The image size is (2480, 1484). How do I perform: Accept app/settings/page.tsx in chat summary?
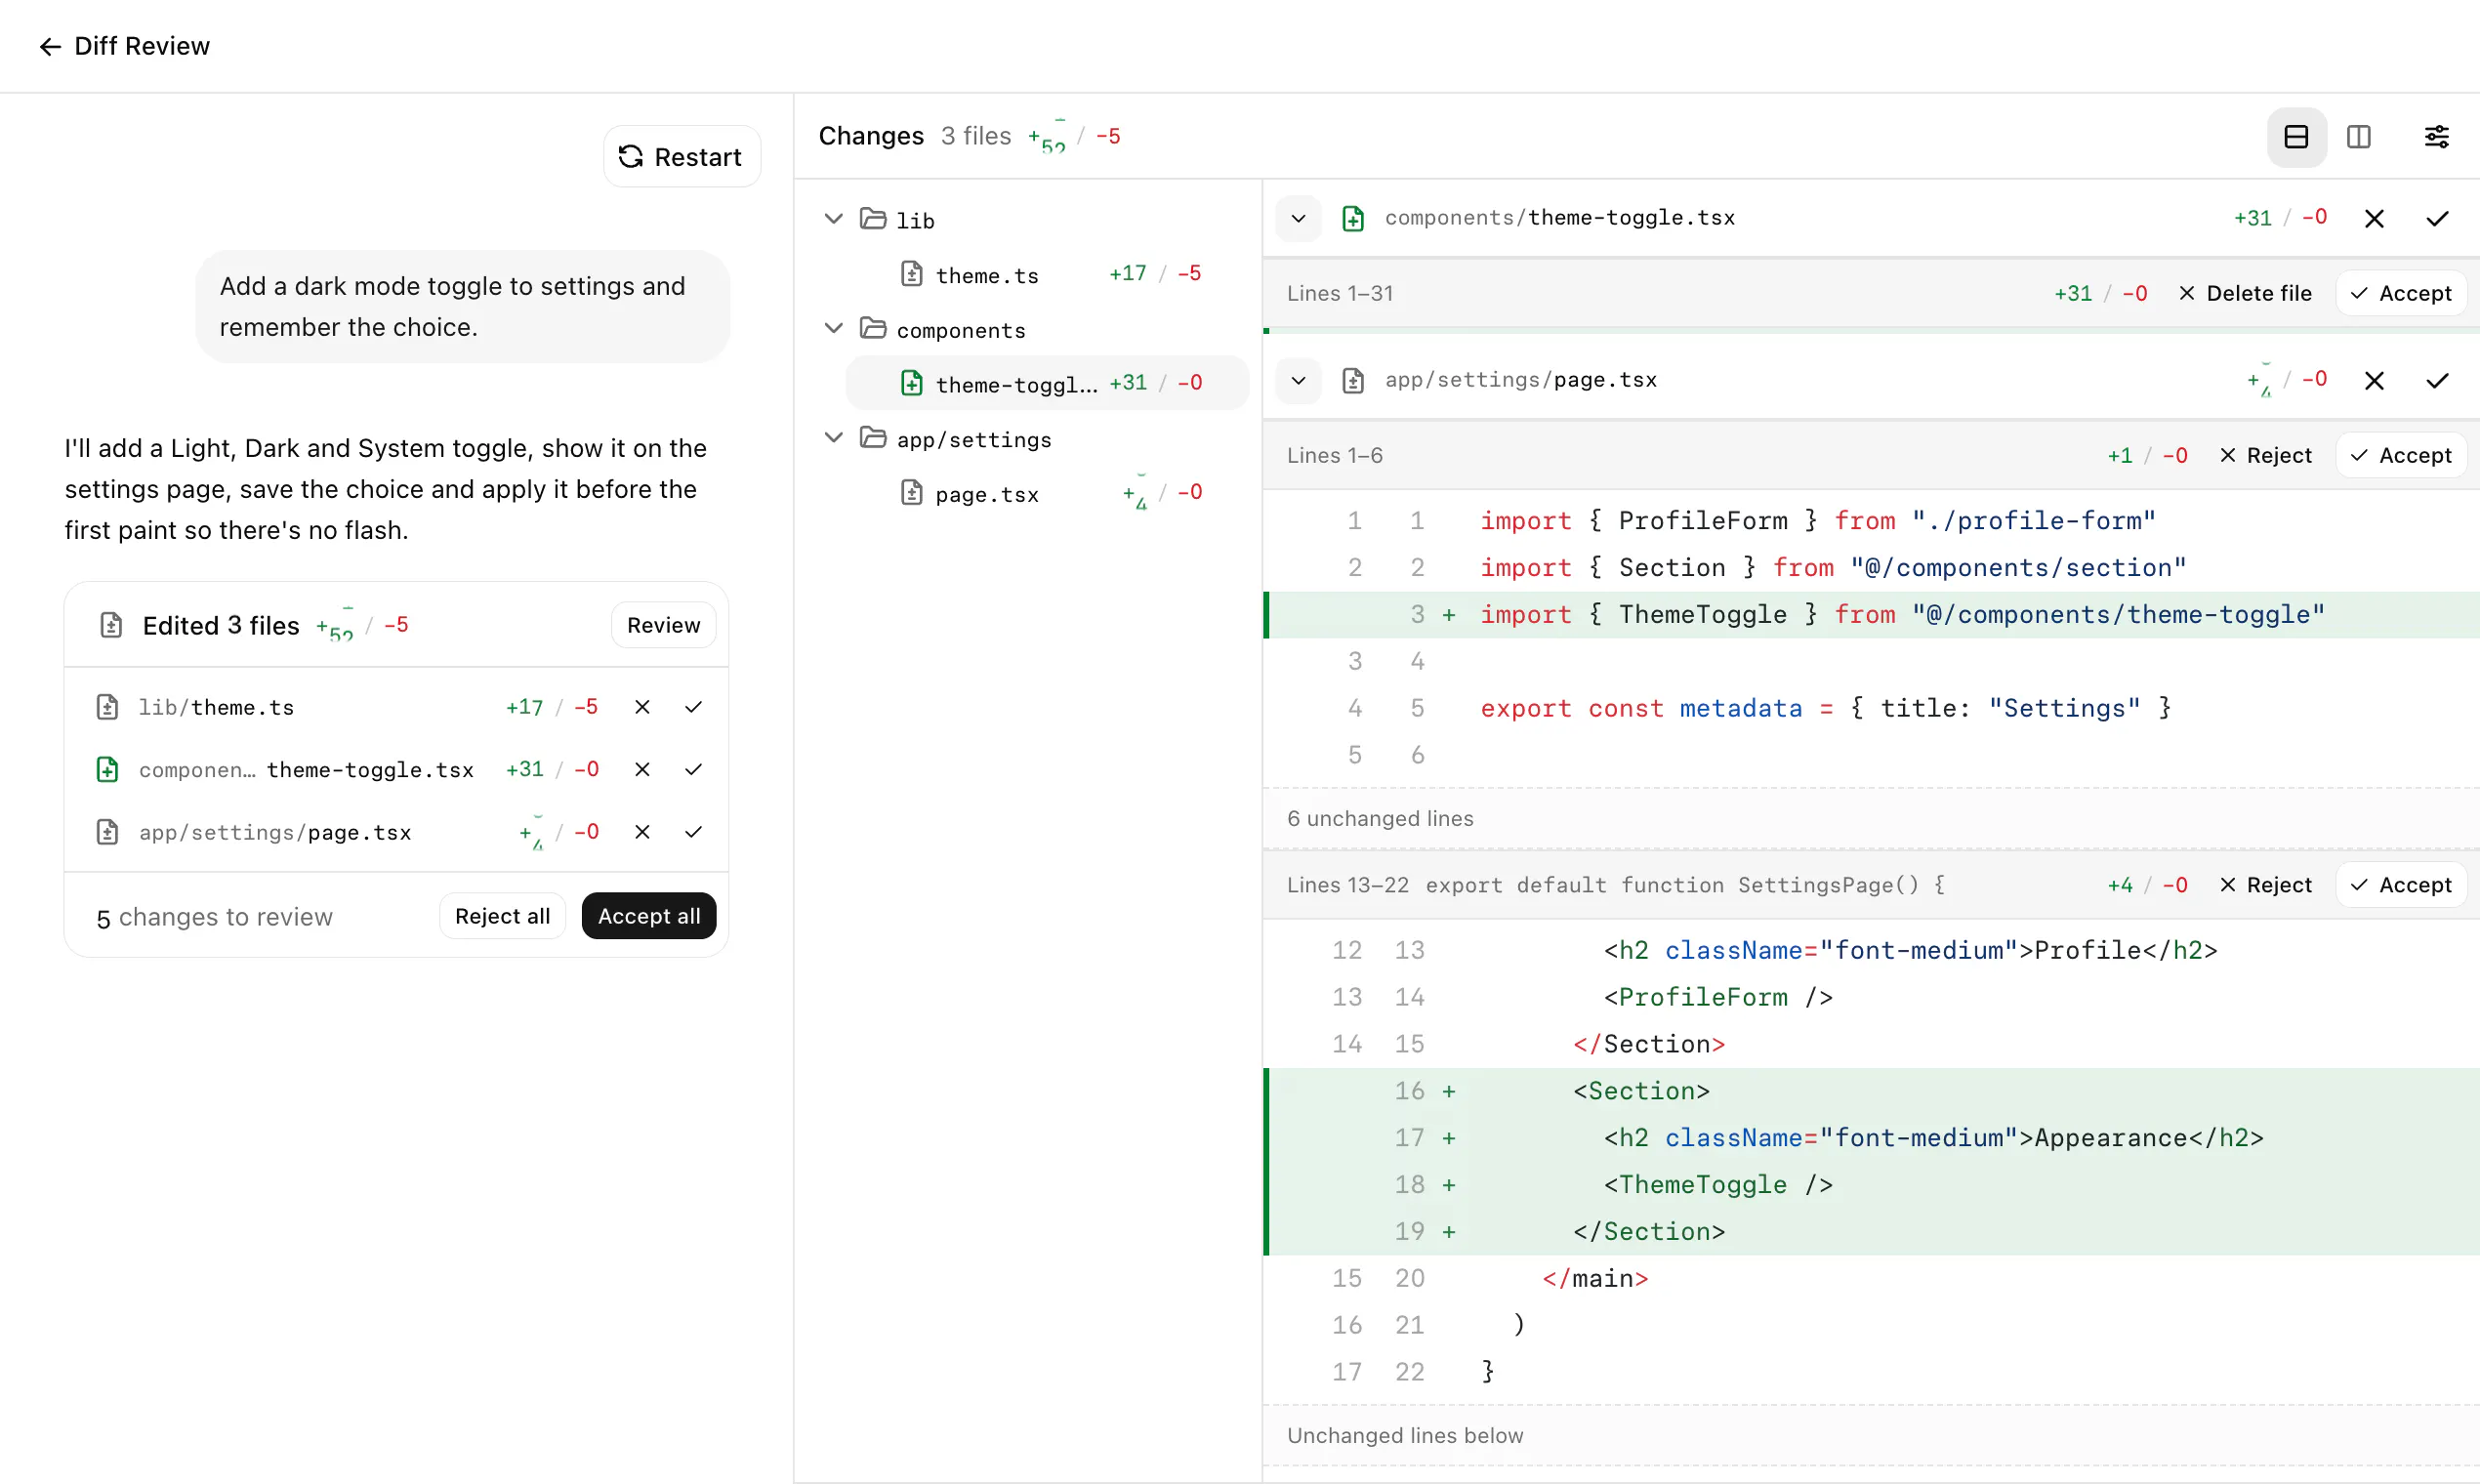[x=693, y=832]
